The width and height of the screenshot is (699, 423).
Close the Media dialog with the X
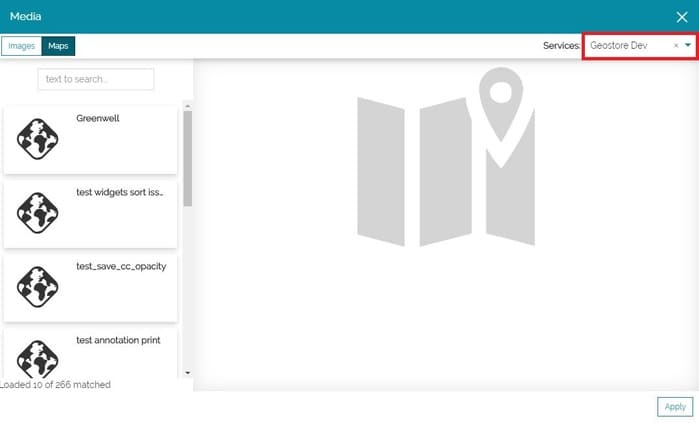[x=682, y=17]
